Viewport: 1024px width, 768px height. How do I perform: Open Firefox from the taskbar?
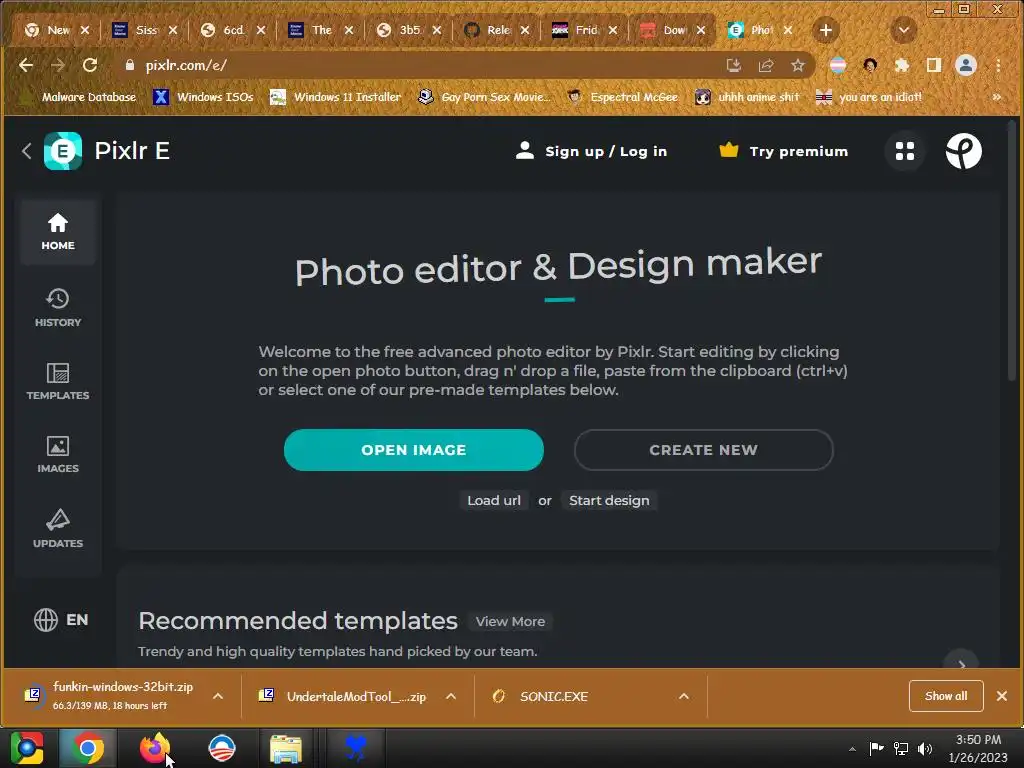155,748
